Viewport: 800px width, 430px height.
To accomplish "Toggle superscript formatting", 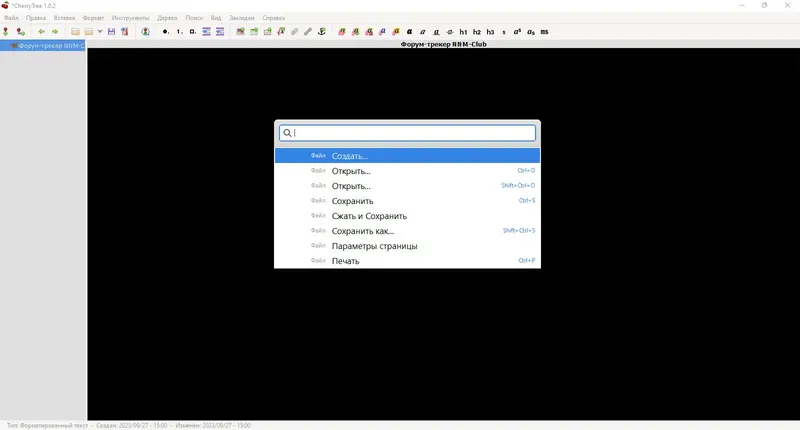I will point(517,32).
